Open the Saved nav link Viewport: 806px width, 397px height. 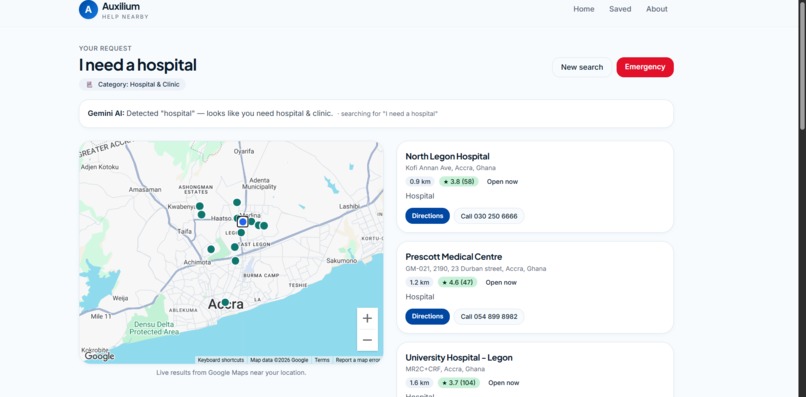[620, 9]
